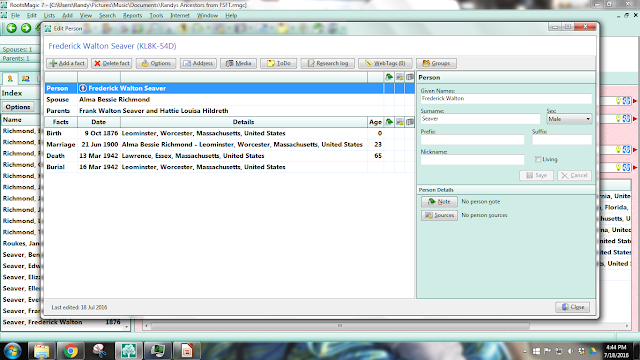
Task: Click the media column icon in Facts header
Action: tap(410, 122)
